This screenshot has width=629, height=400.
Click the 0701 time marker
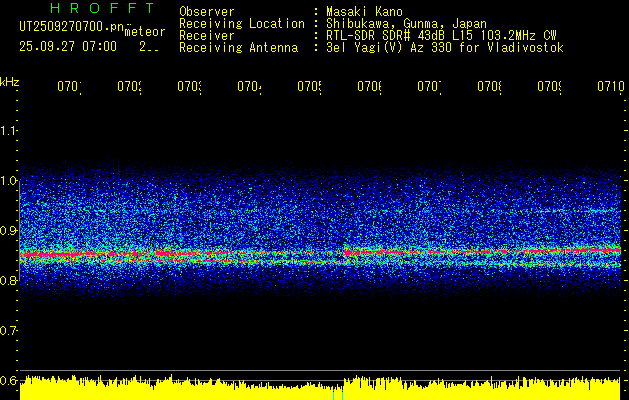click(69, 86)
